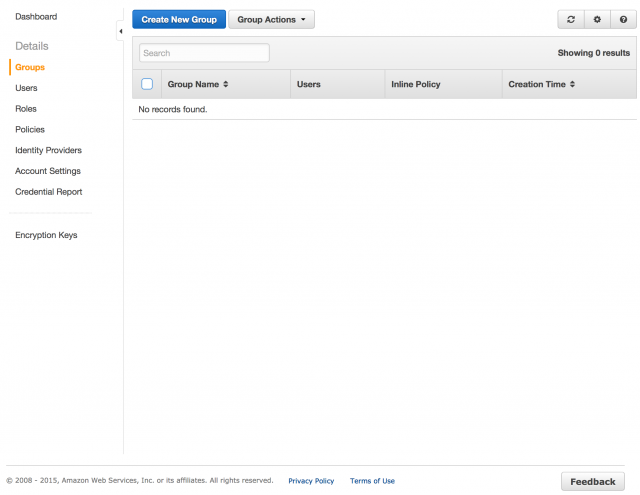Viewport: 640px width, 495px height.
Task: Go to Users in sidebar
Action: click(26, 88)
